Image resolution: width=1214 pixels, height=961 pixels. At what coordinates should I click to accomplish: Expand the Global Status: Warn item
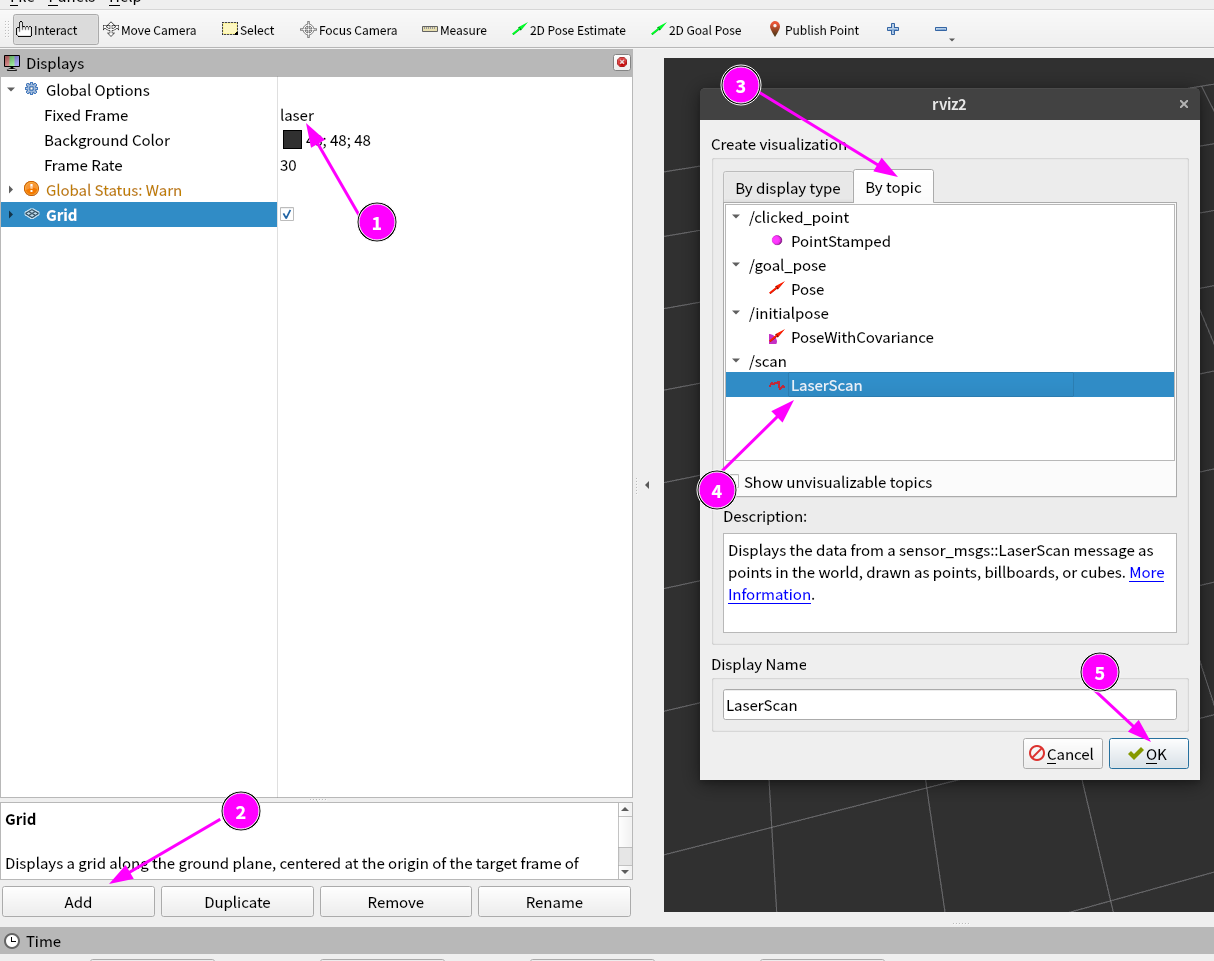tap(11, 190)
